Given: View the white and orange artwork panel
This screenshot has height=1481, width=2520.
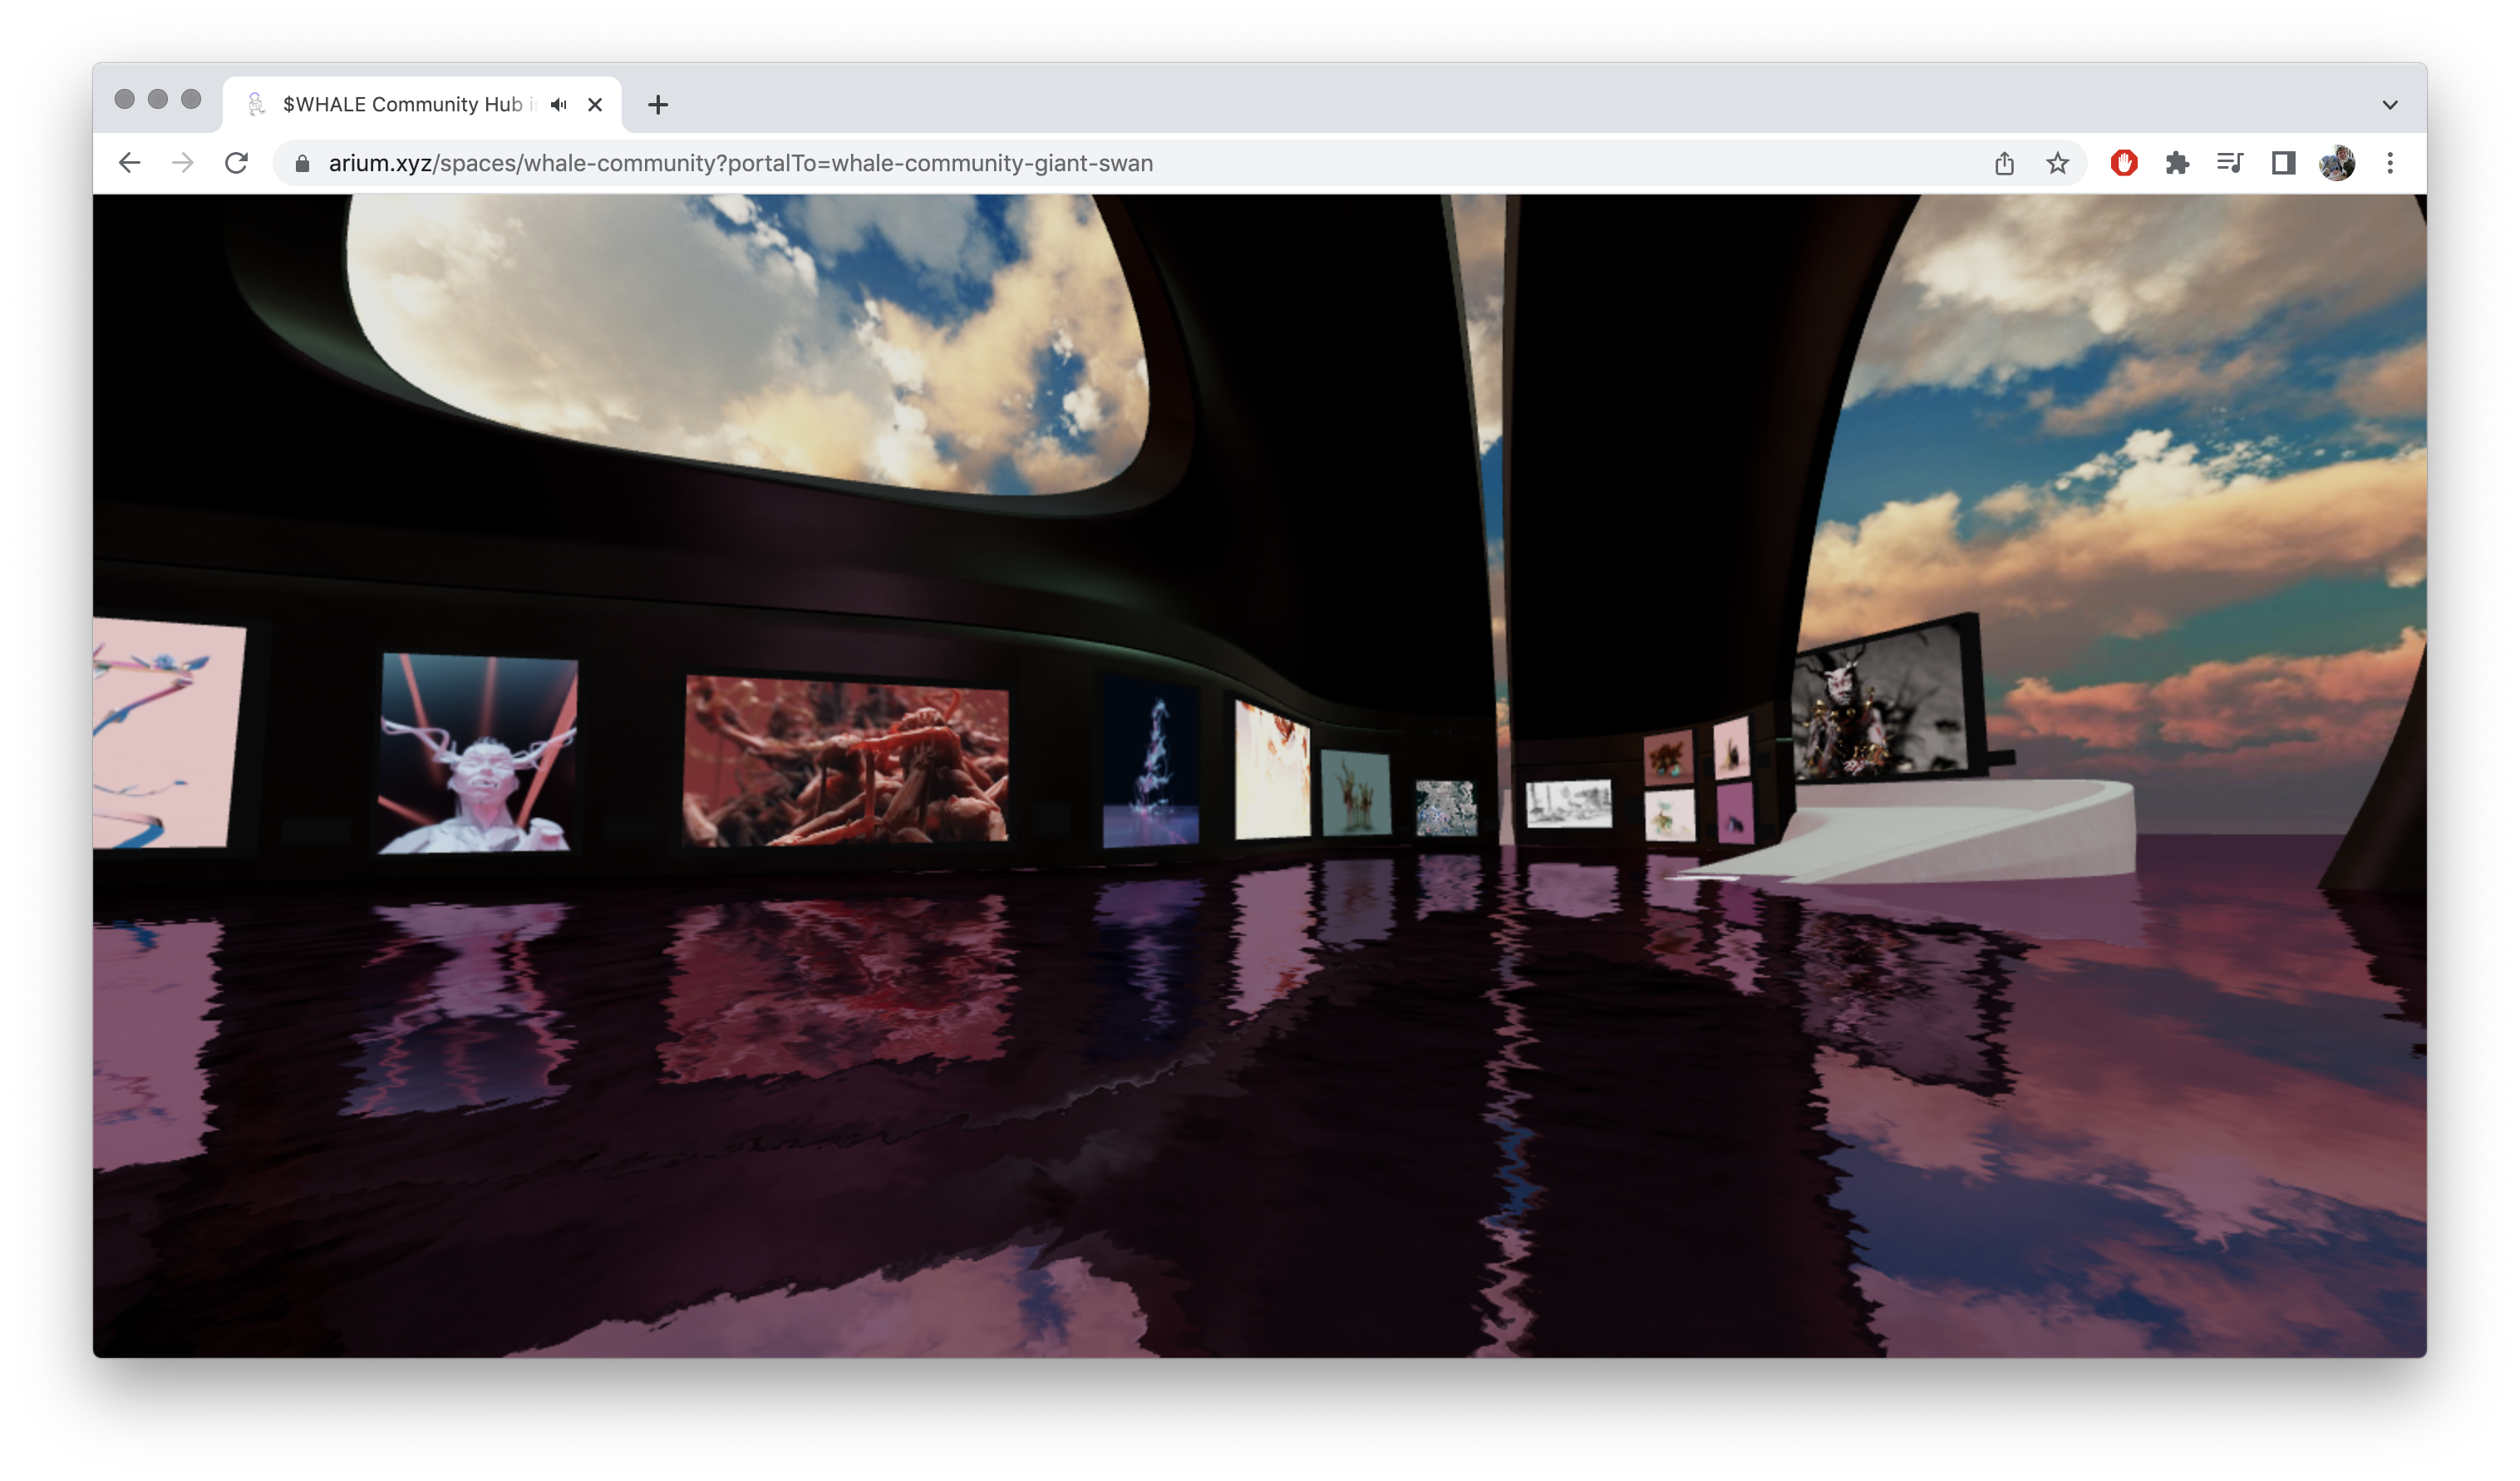Looking at the screenshot, I should pyautogui.click(x=1272, y=770).
